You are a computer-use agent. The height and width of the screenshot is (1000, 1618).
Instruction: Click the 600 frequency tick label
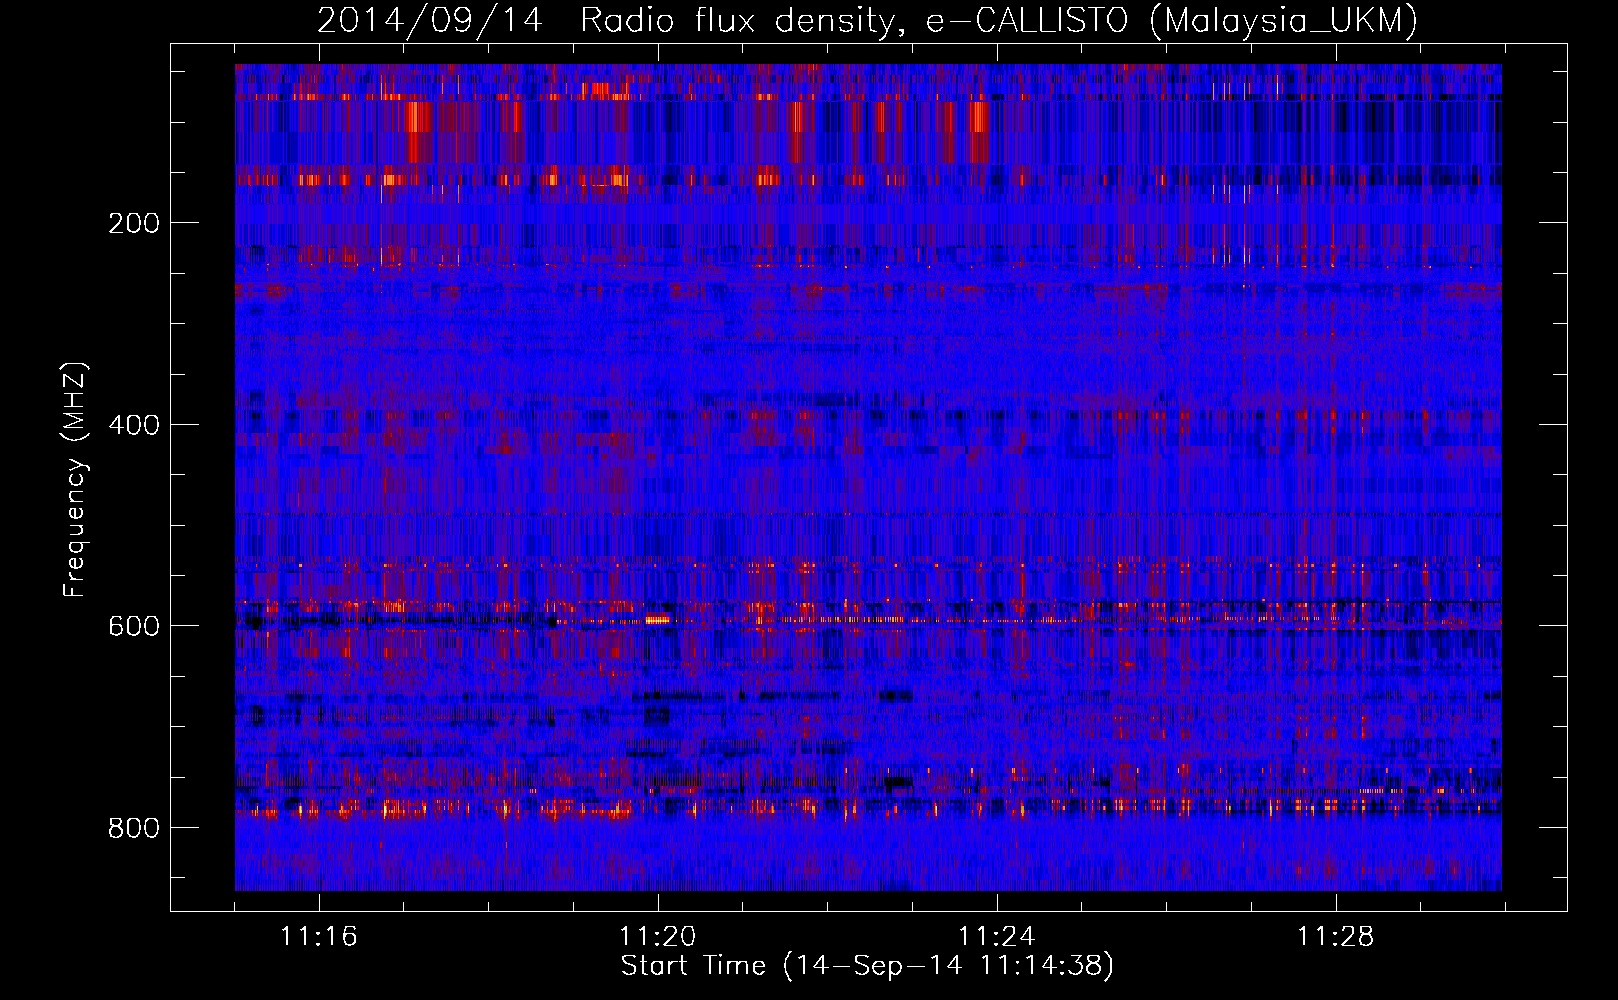134,626
